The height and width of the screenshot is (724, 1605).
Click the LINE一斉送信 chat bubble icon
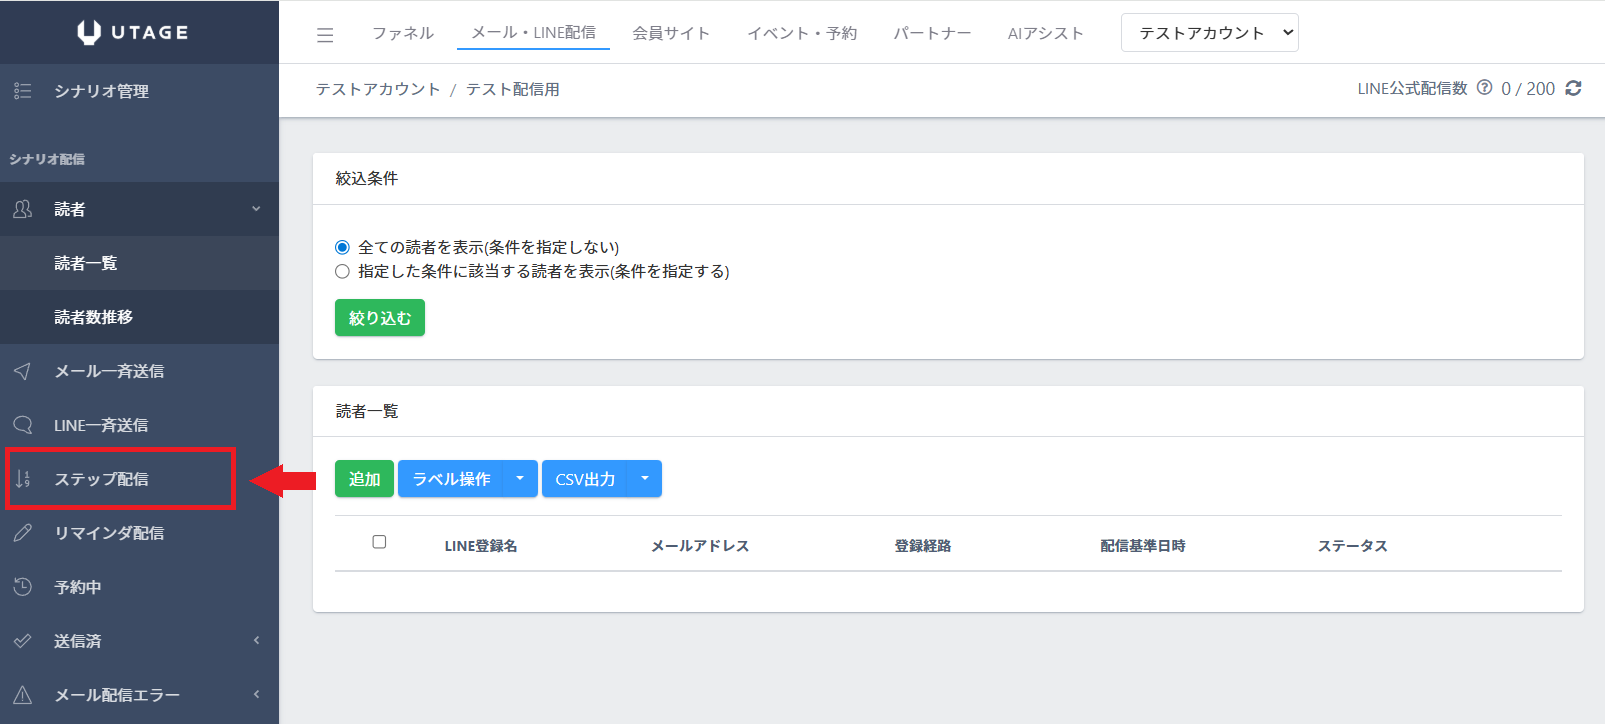coord(23,425)
